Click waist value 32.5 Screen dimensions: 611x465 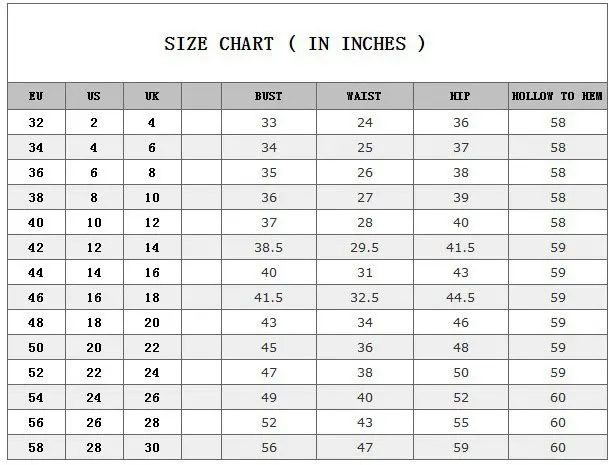tap(364, 297)
